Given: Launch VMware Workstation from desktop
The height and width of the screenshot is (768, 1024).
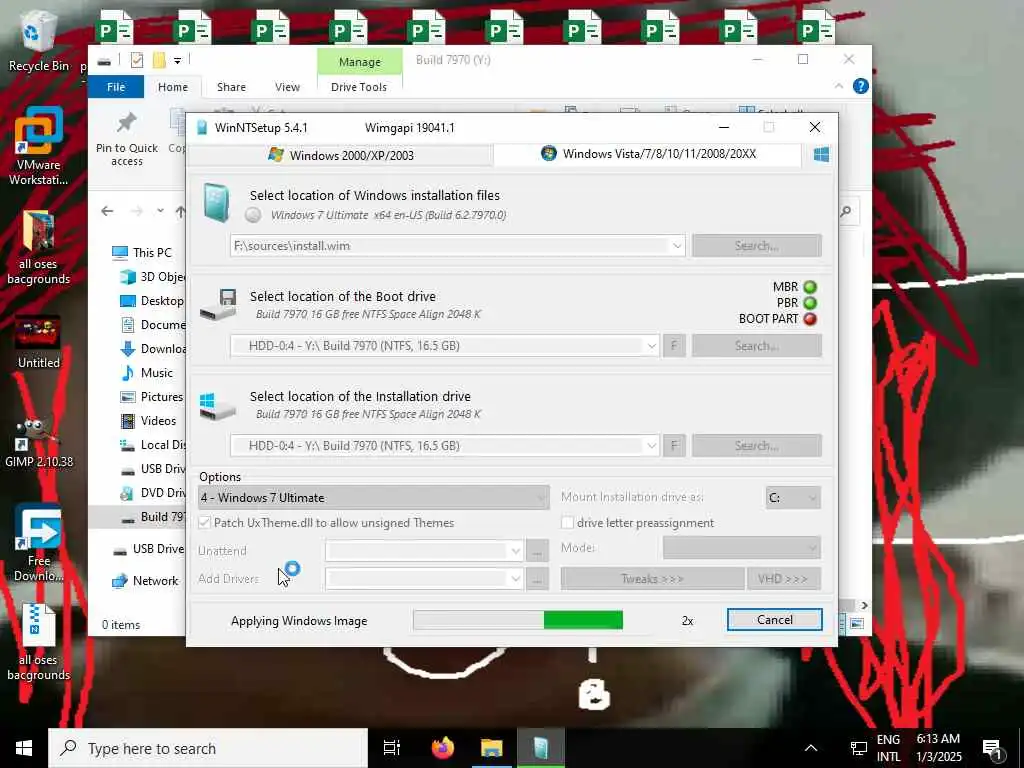Looking at the screenshot, I should tap(38, 146).
